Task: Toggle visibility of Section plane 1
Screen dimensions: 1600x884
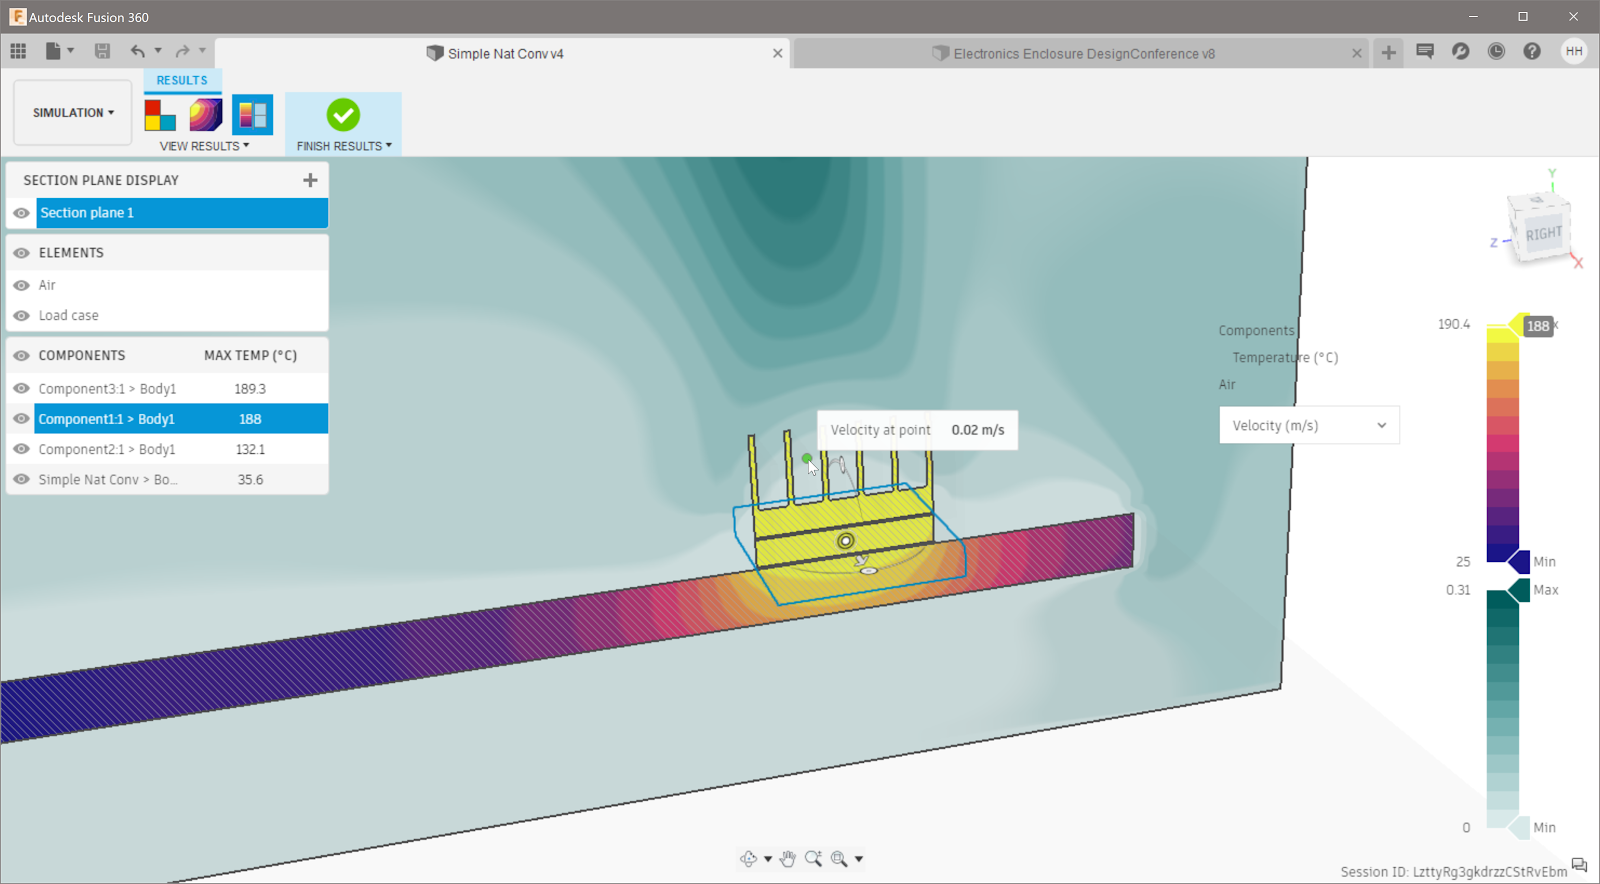Action: (21, 213)
